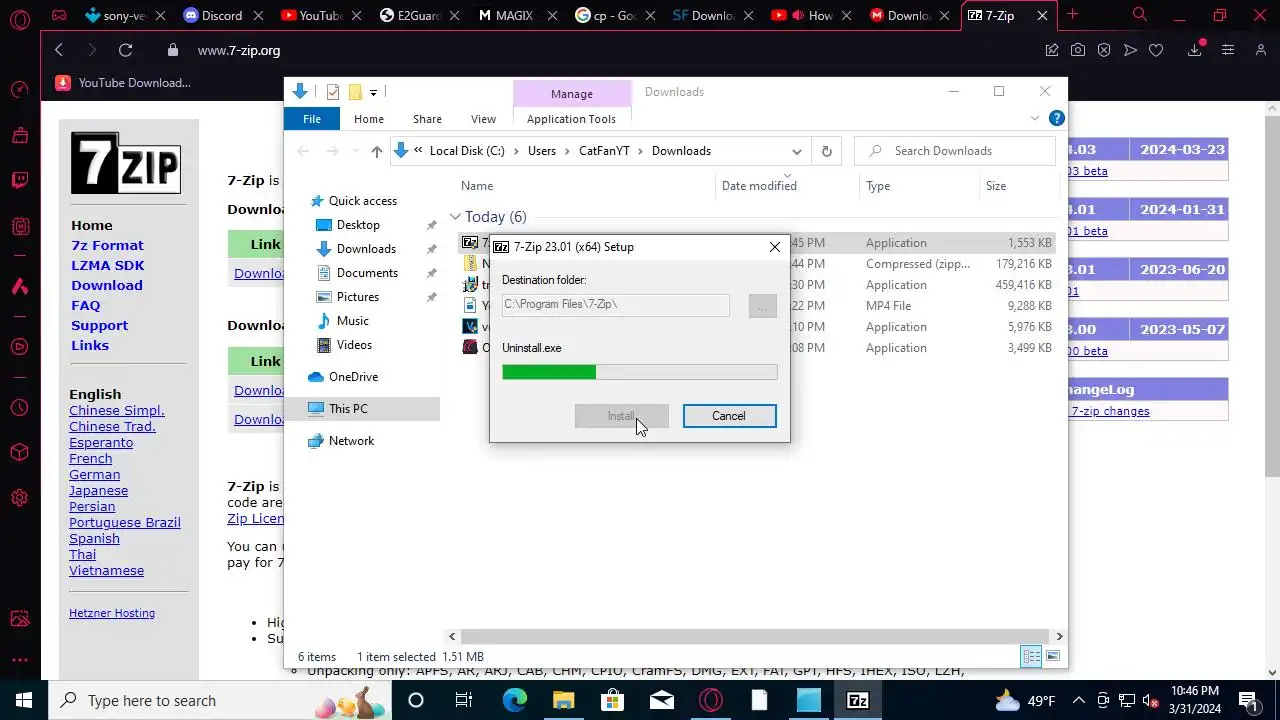This screenshot has height=720, width=1280.
Task: Click the Opera profile person icon
Action: coord(1262,50)
